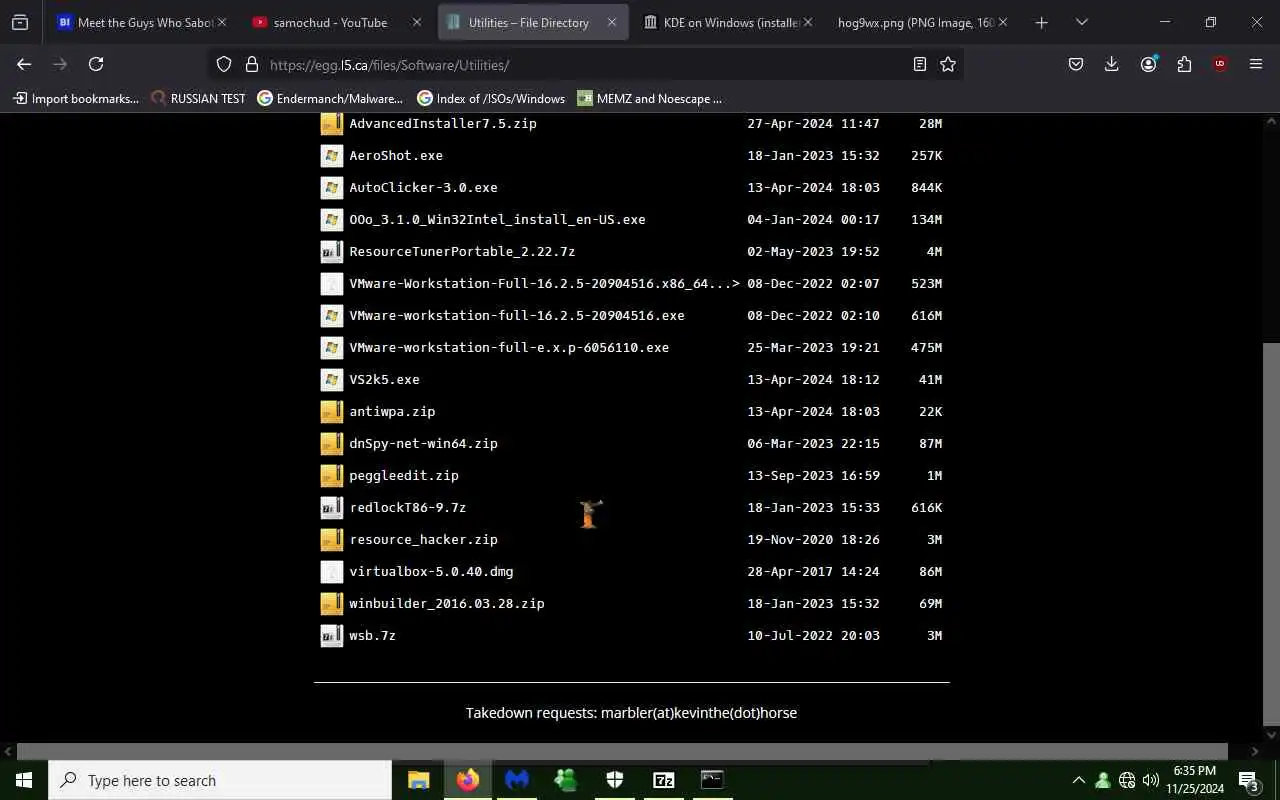Image resolution: width=1280 pixels, height=800 pixels.
Task: Open 7-Zip from the taskbar
Action: (x=663, y=780)
